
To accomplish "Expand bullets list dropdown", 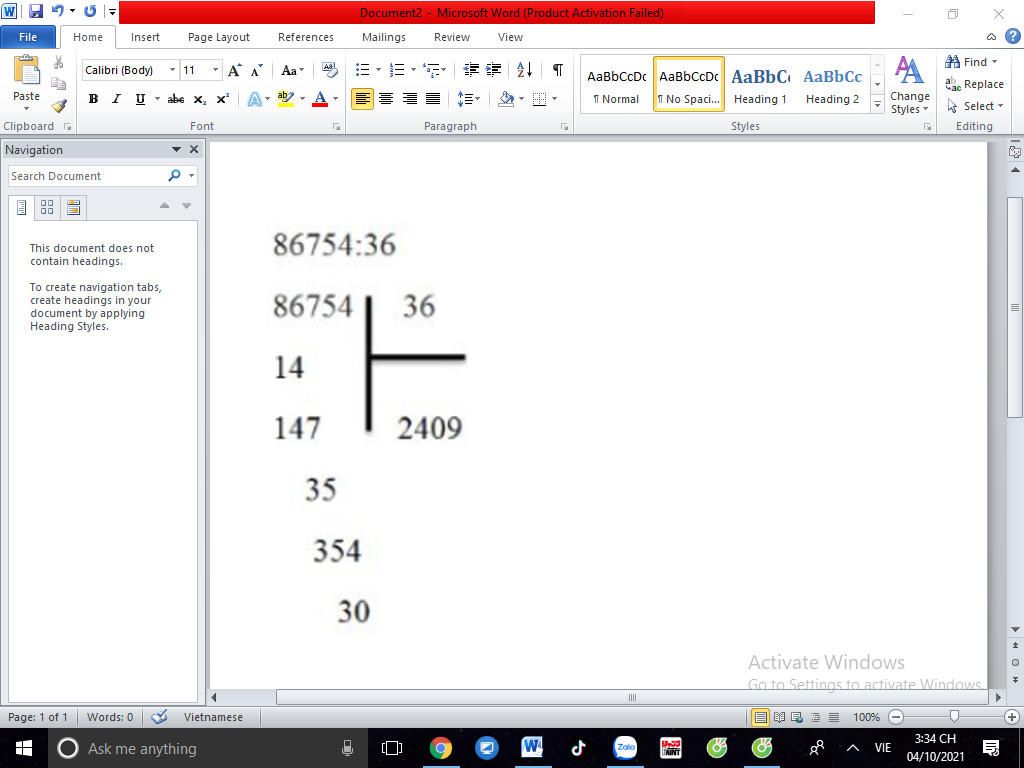I will (378, 70).
